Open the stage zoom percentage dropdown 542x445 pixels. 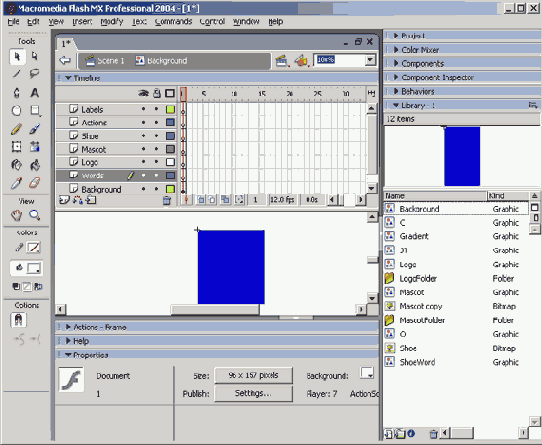click(370, 60)
